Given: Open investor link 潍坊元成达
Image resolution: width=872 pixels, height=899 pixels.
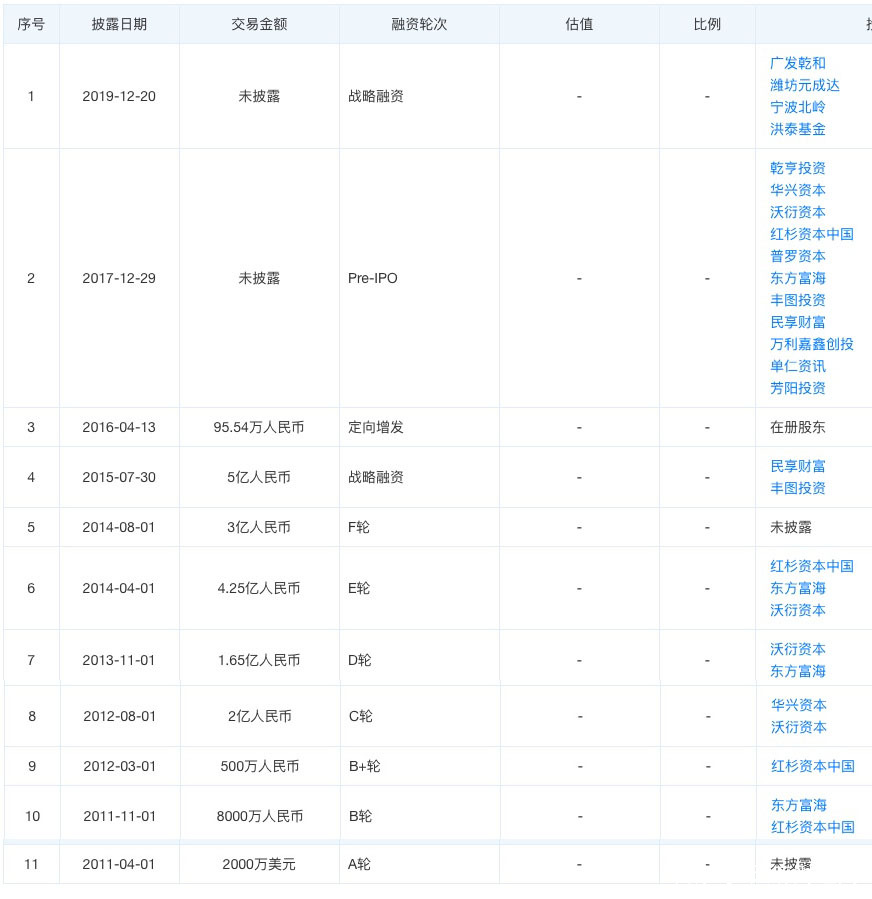Looking at the screenshot, I should pyautogui.click(x=804, y=85).
